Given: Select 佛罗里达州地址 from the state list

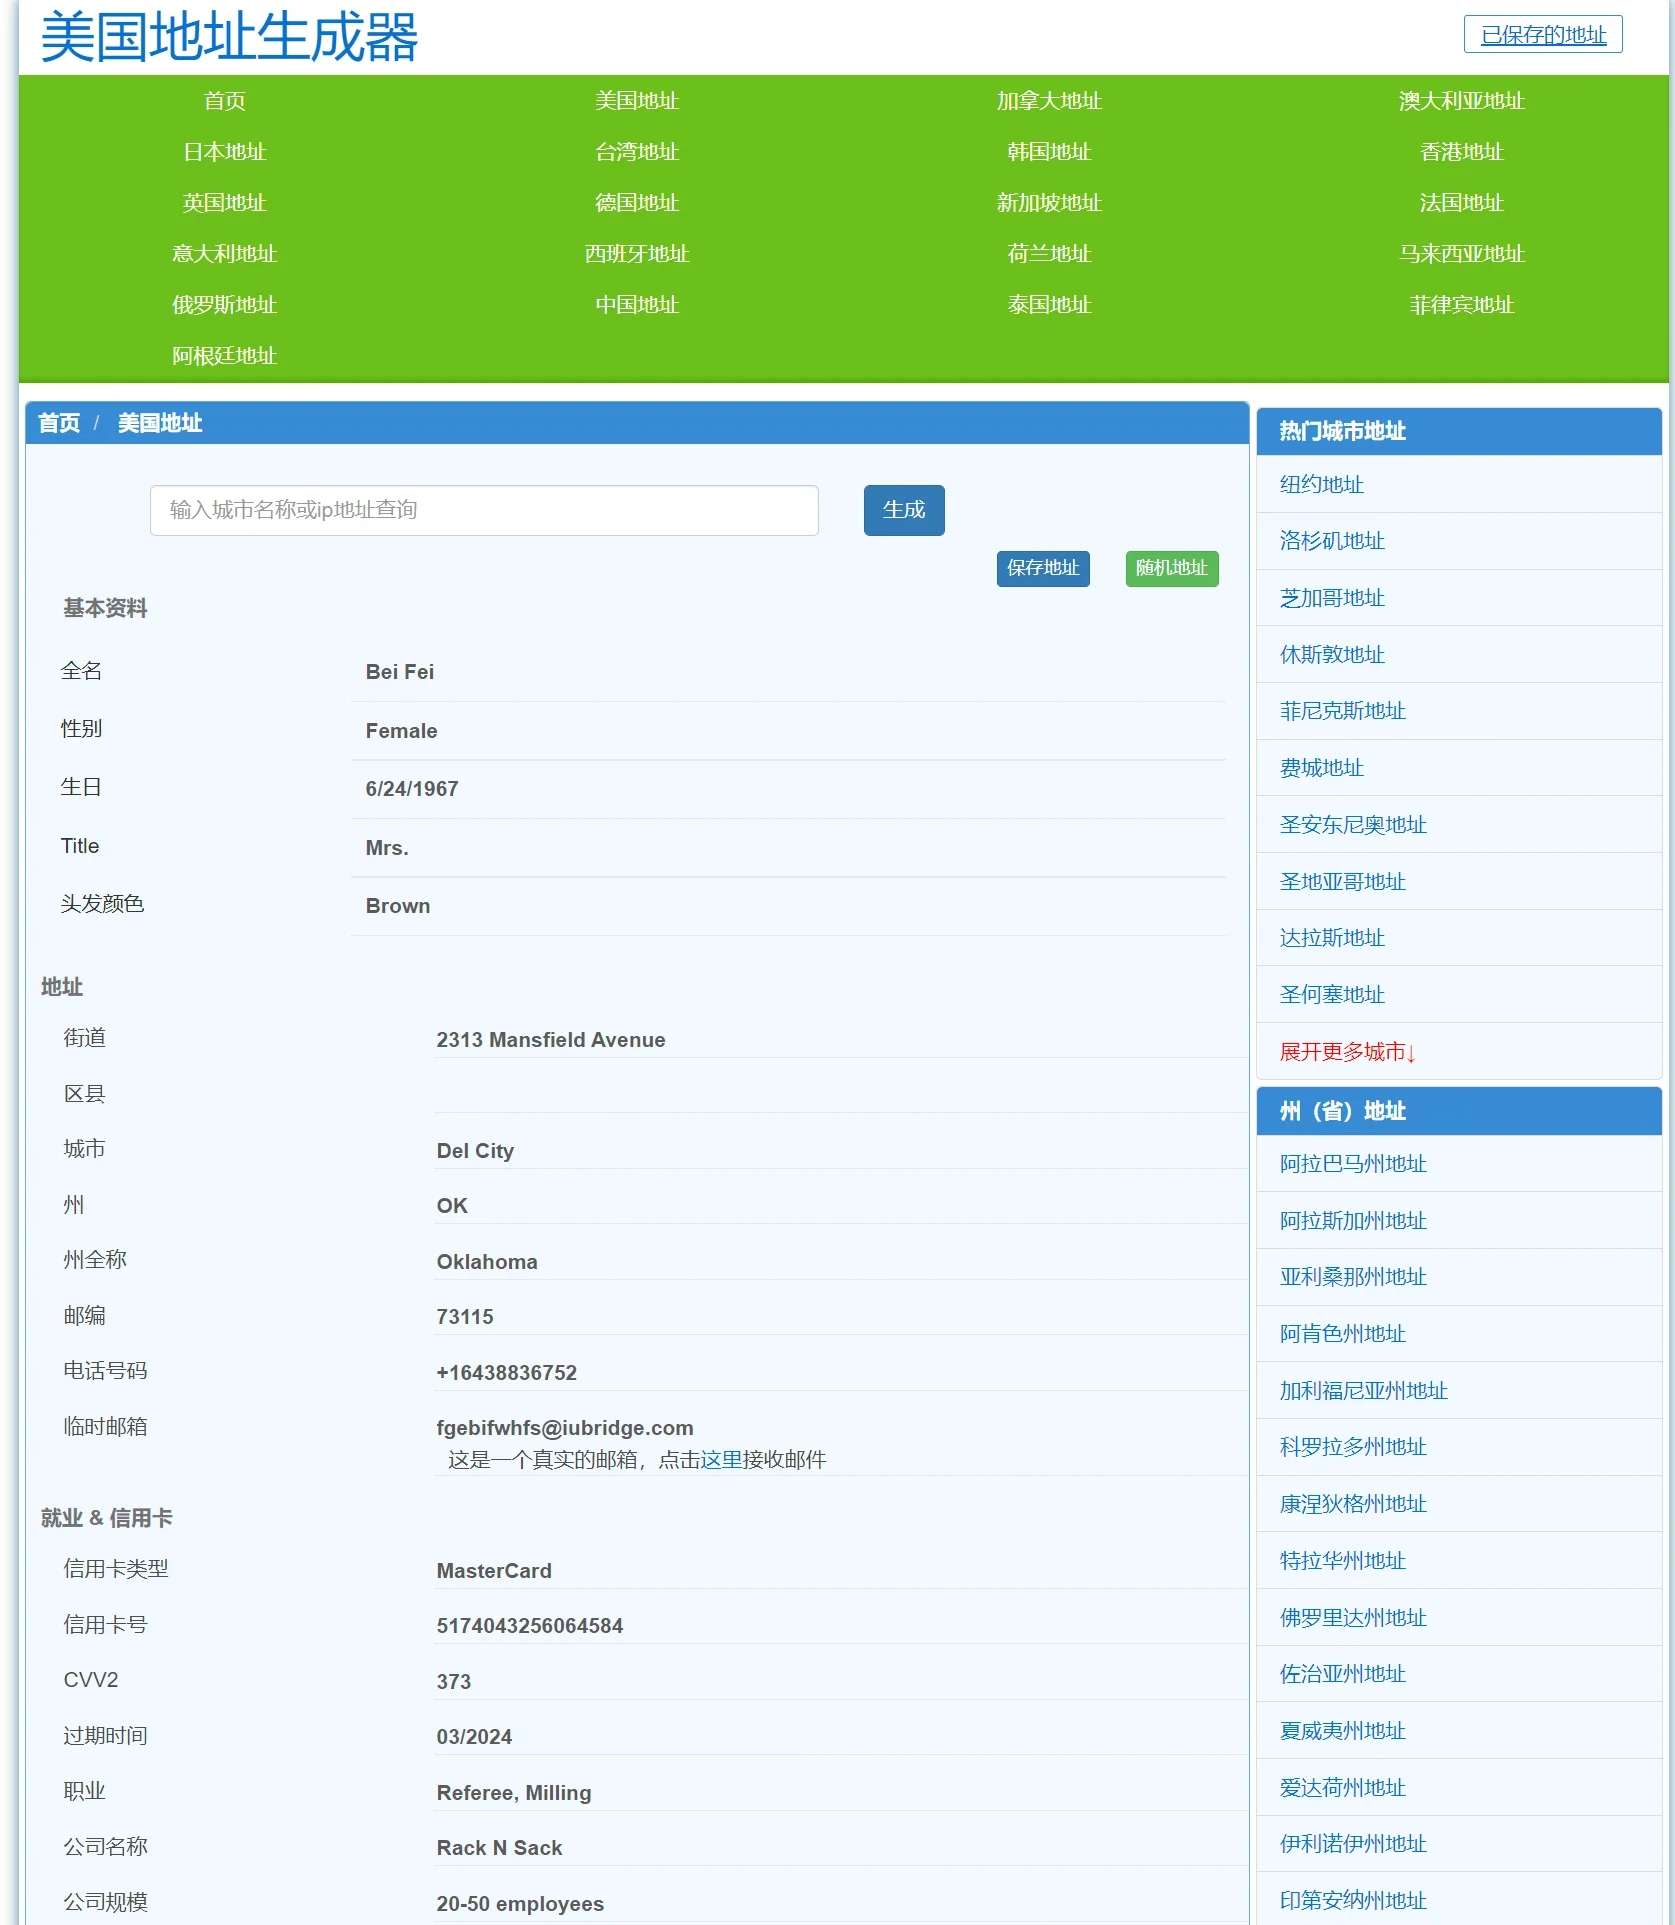Looking at the screenshot, I should 1352,1618.
